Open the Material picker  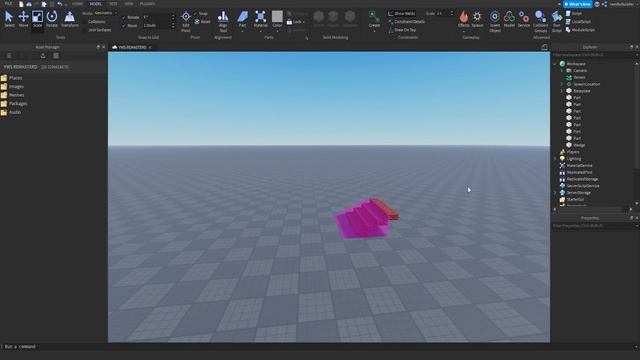(x=260, y=19)
